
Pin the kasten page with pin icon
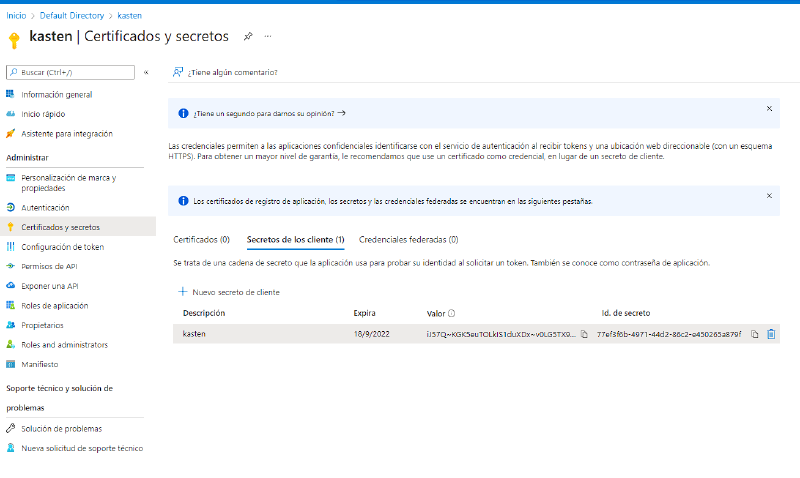[248, 36]
